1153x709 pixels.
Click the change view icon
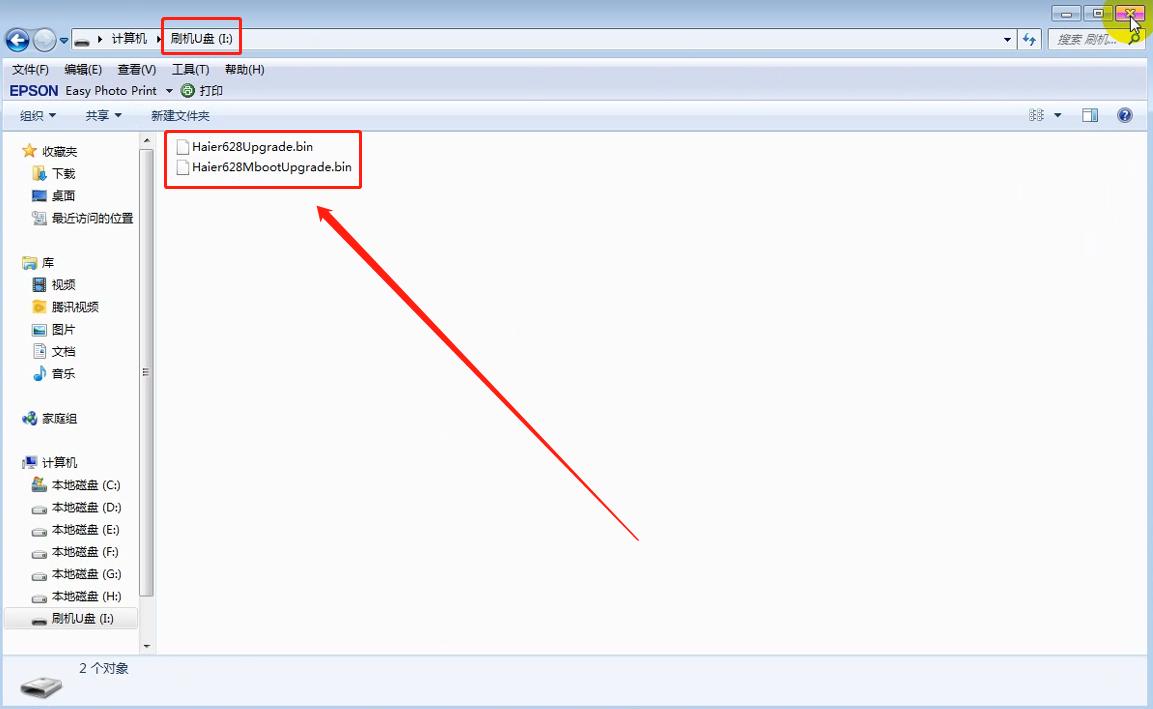click(1036, 115)
